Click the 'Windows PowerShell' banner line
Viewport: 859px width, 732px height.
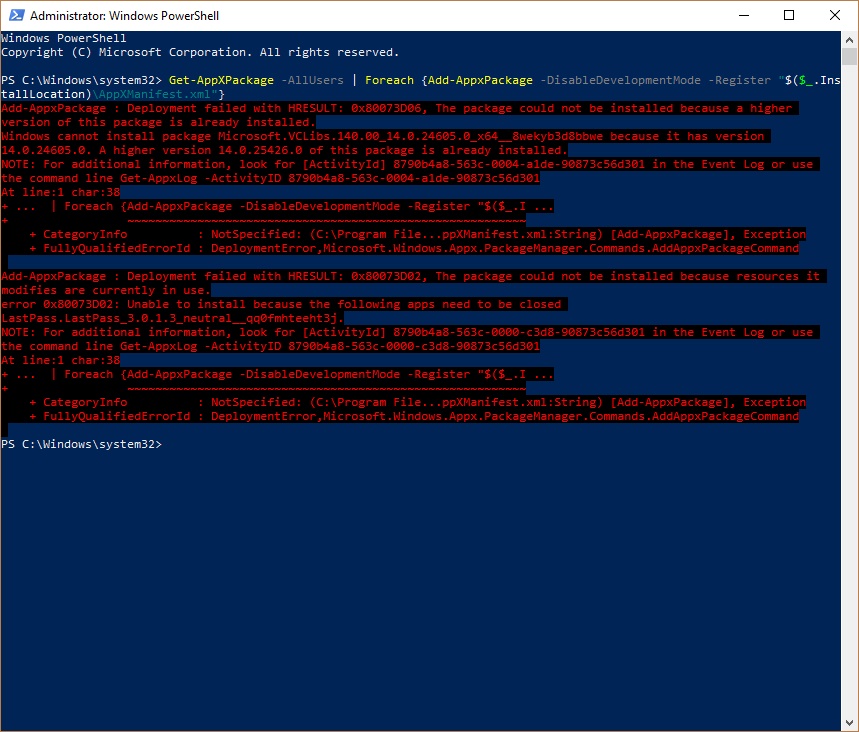64,38
